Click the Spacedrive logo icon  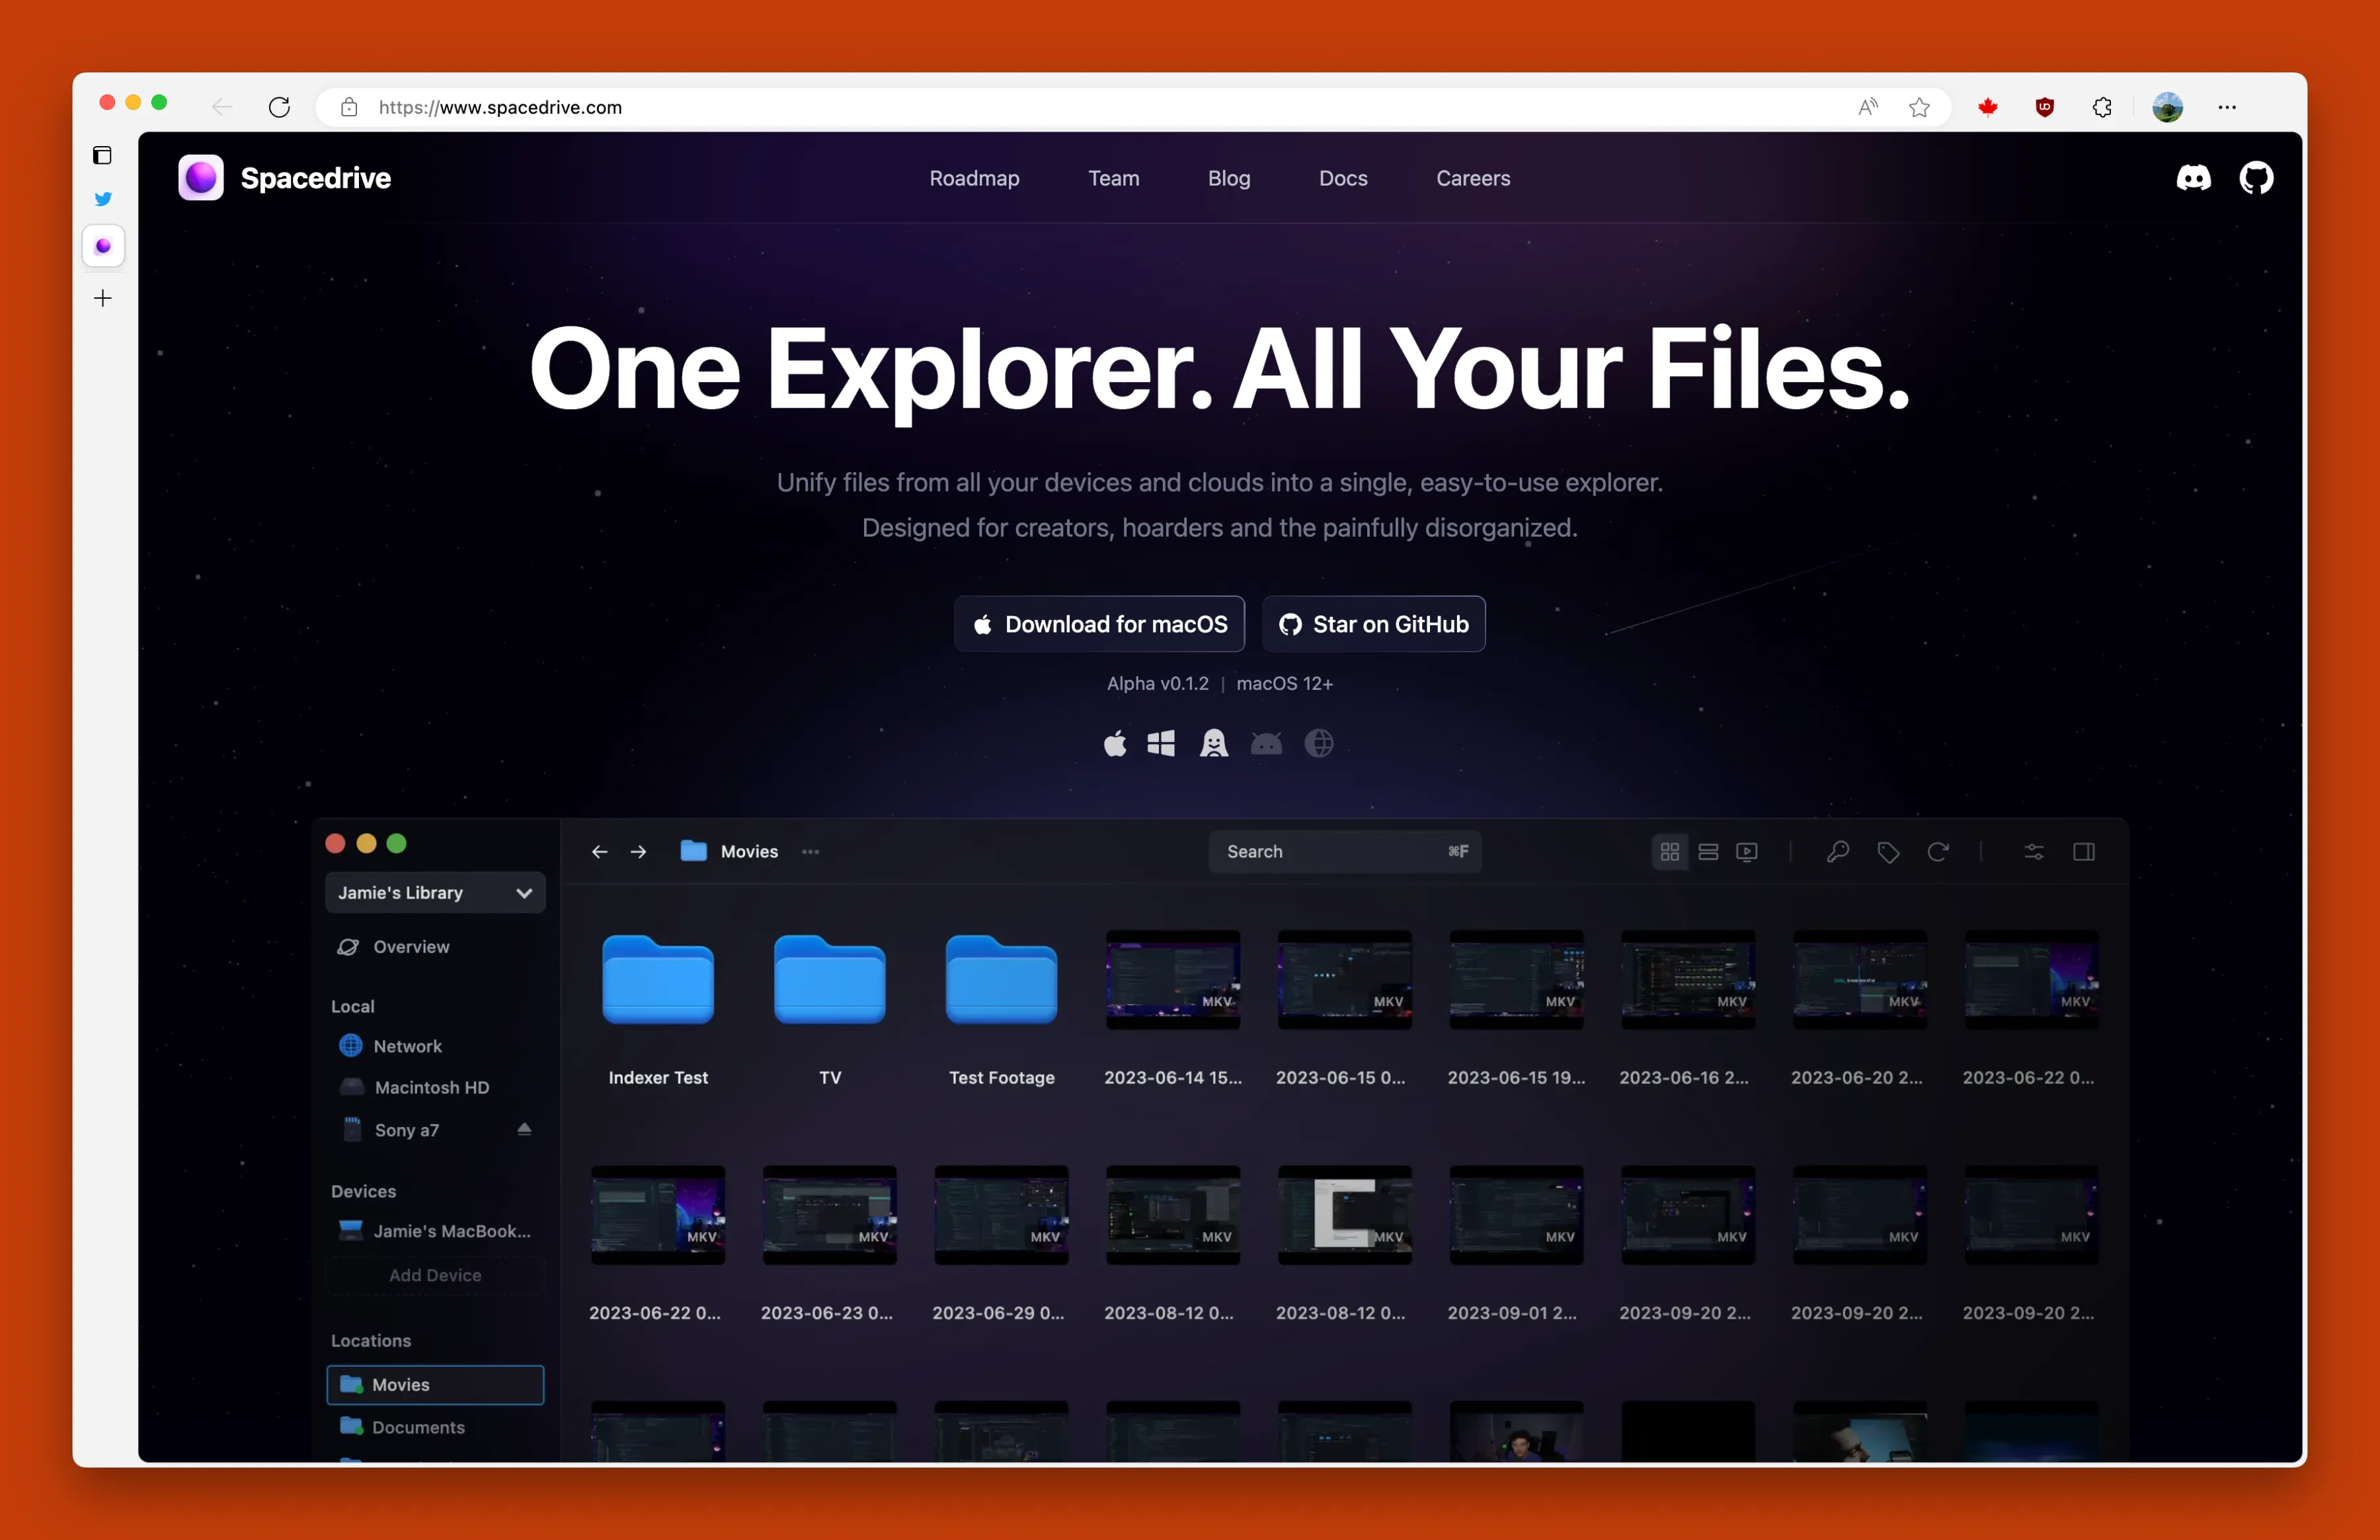pos(201,178)
